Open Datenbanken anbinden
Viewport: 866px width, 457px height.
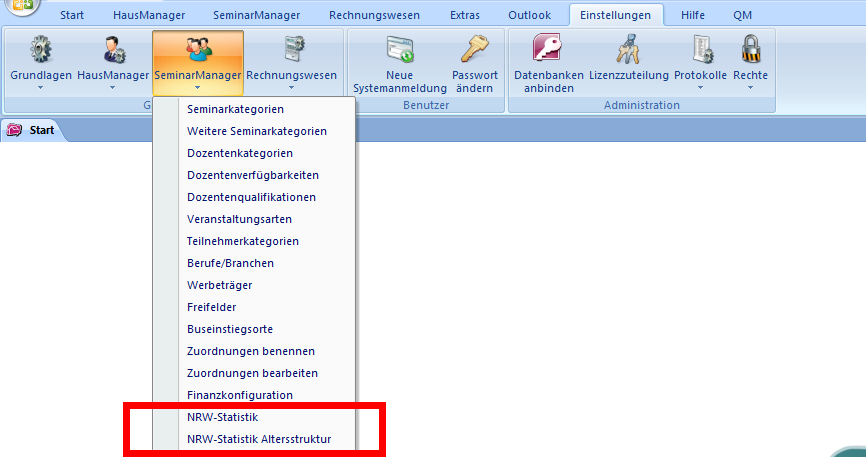tap(545, 49)
